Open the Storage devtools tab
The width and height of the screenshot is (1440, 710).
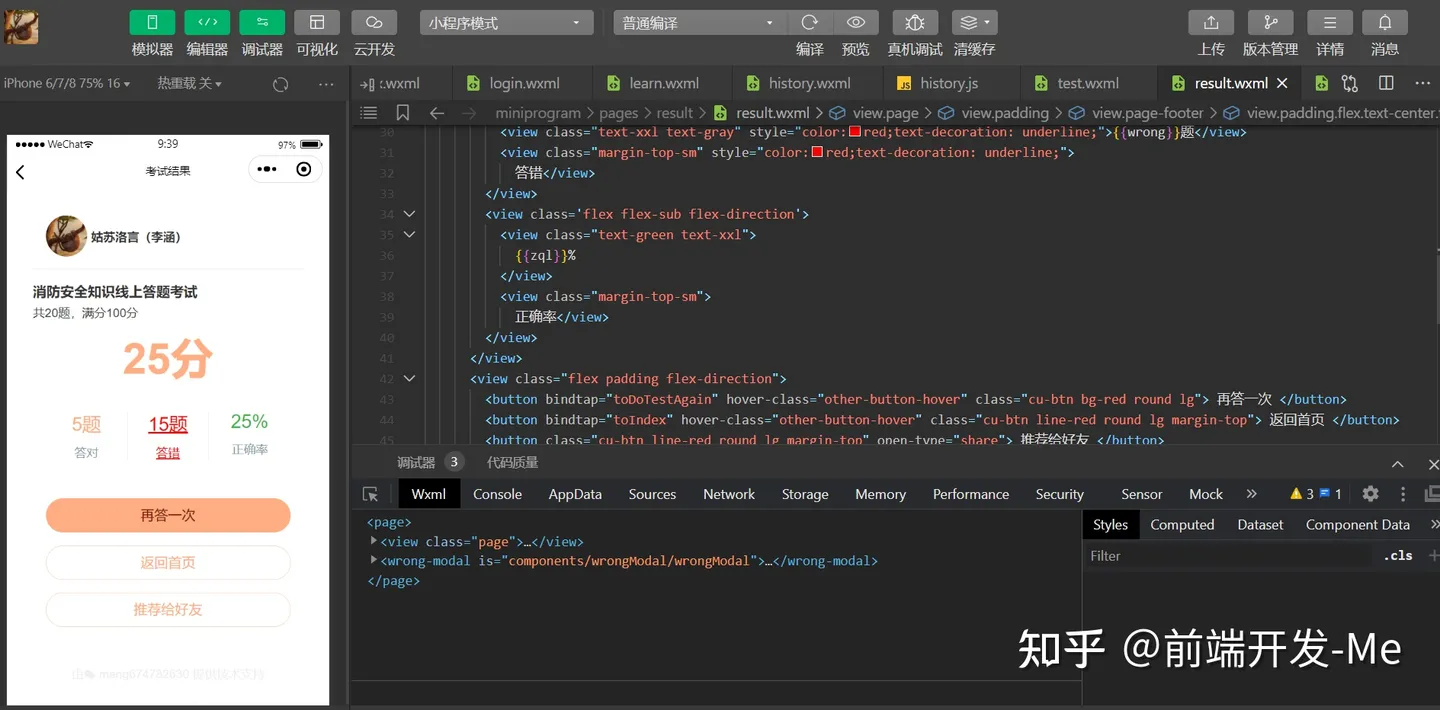805,494
